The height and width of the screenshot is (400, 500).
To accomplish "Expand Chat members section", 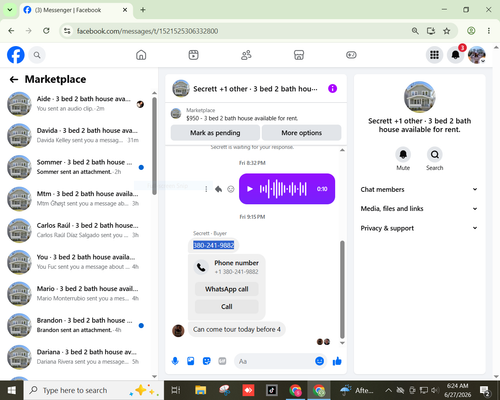I will click(x=419, y=189).
